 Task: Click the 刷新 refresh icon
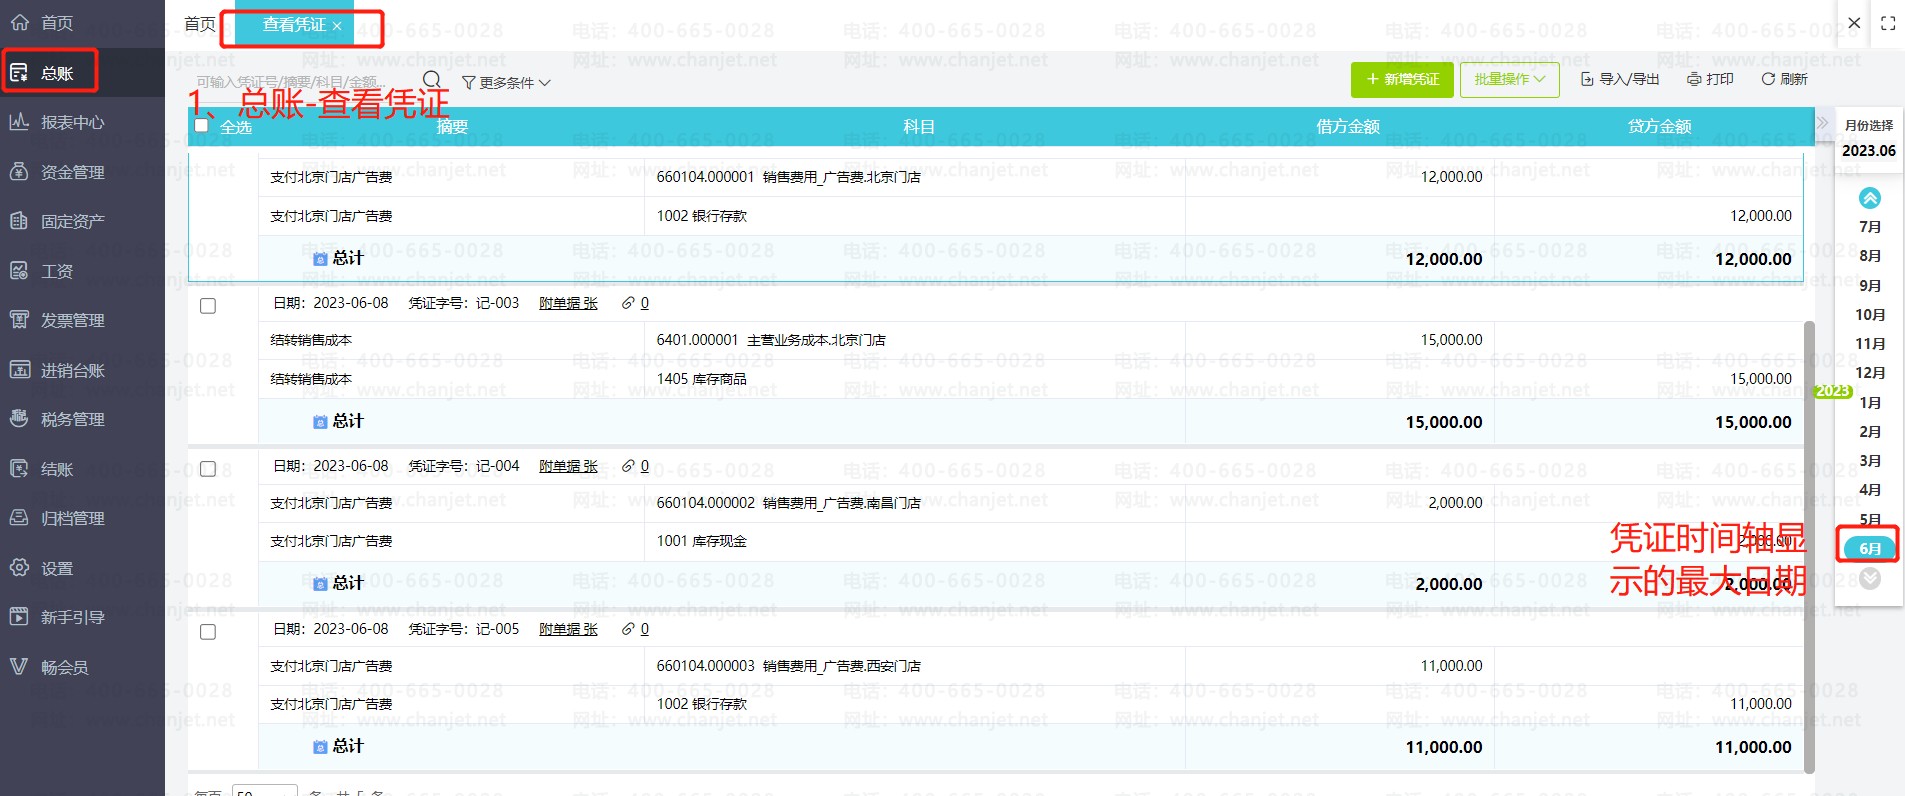tap(1768, 79)
